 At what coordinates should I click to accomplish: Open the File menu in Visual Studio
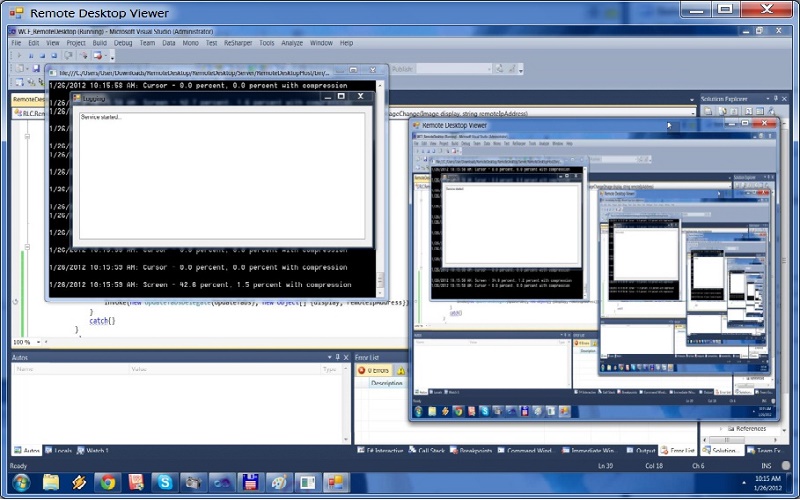point(16,43)
